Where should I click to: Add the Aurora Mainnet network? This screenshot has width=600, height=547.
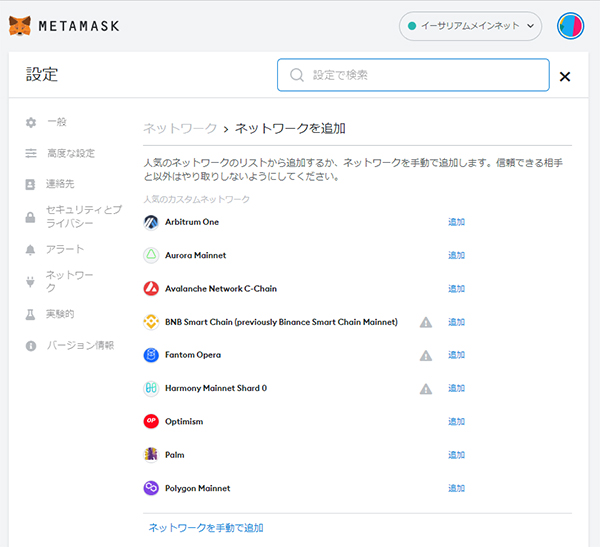click(456, 255)
